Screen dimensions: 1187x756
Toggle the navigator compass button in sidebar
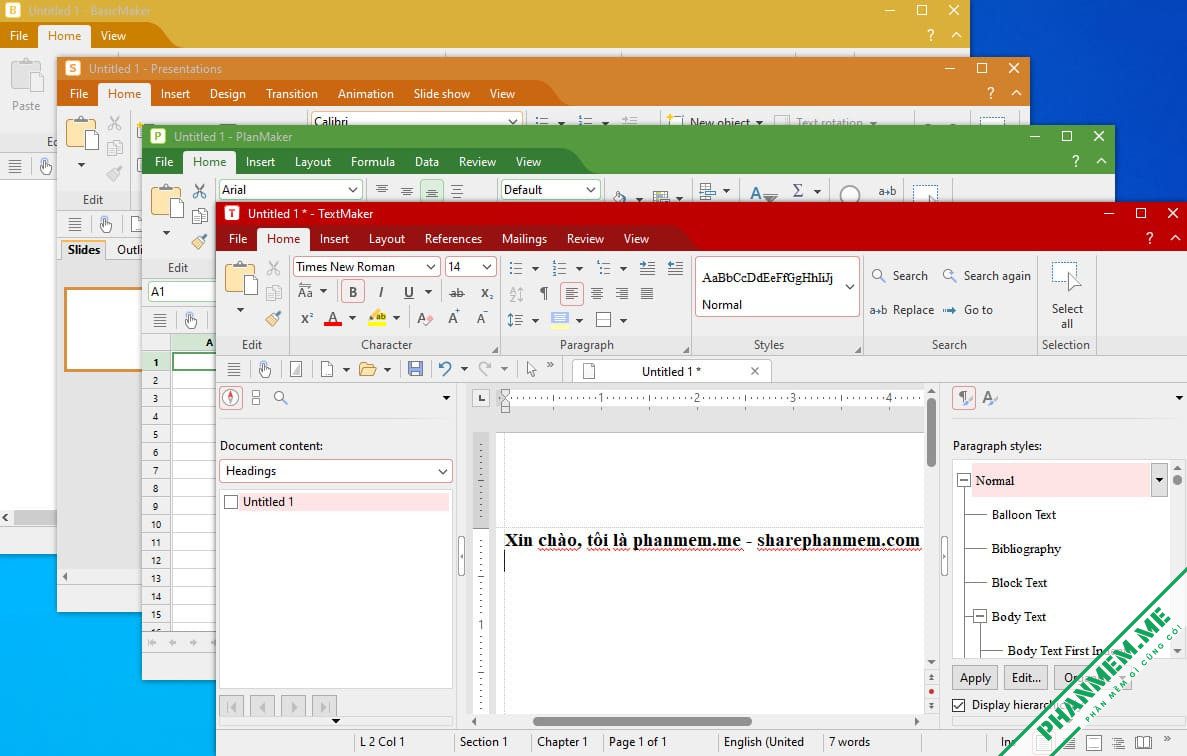pos(231,397)
